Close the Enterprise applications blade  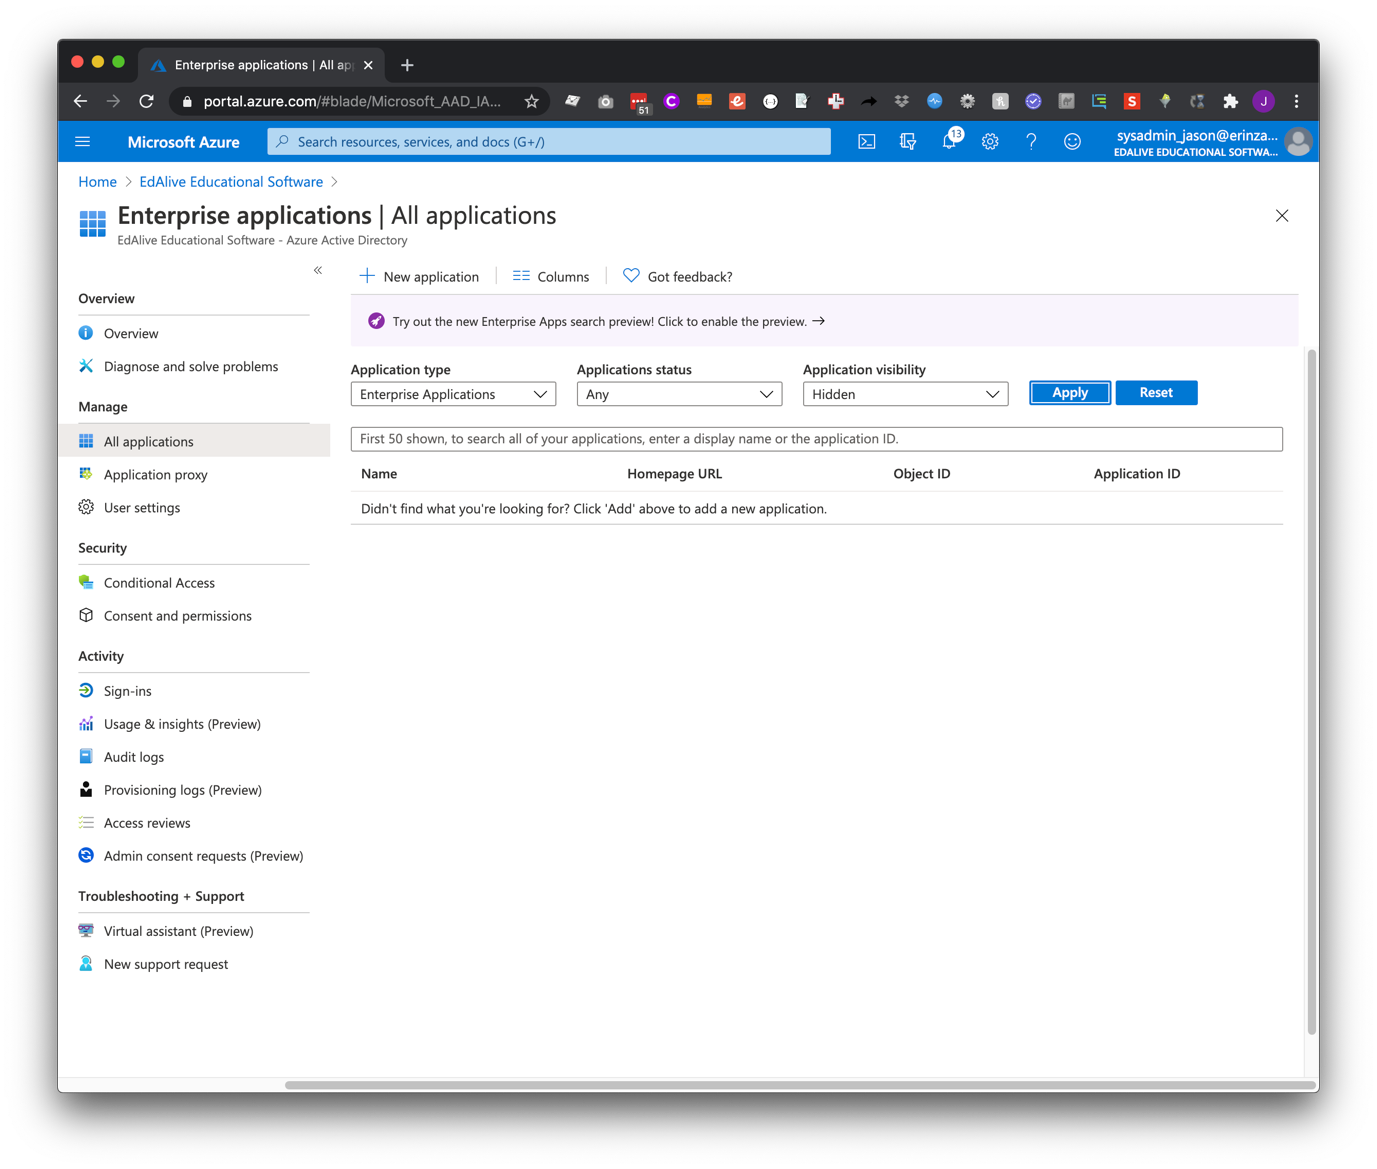1282,216
